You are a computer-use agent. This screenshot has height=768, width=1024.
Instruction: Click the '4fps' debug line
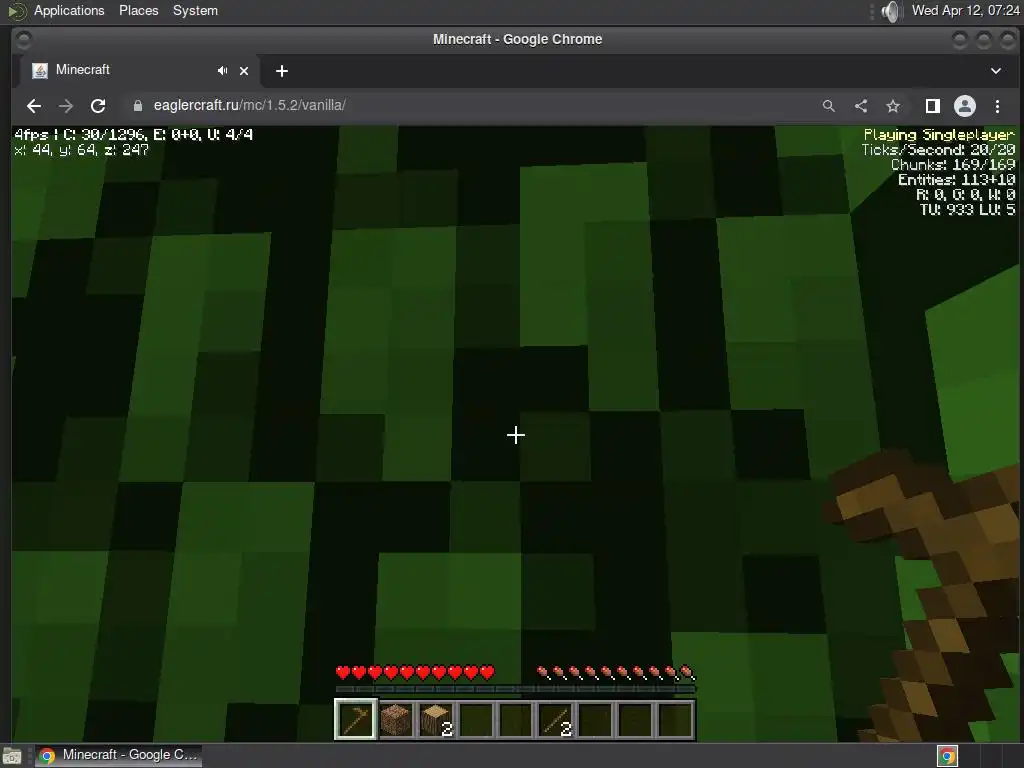133,135
